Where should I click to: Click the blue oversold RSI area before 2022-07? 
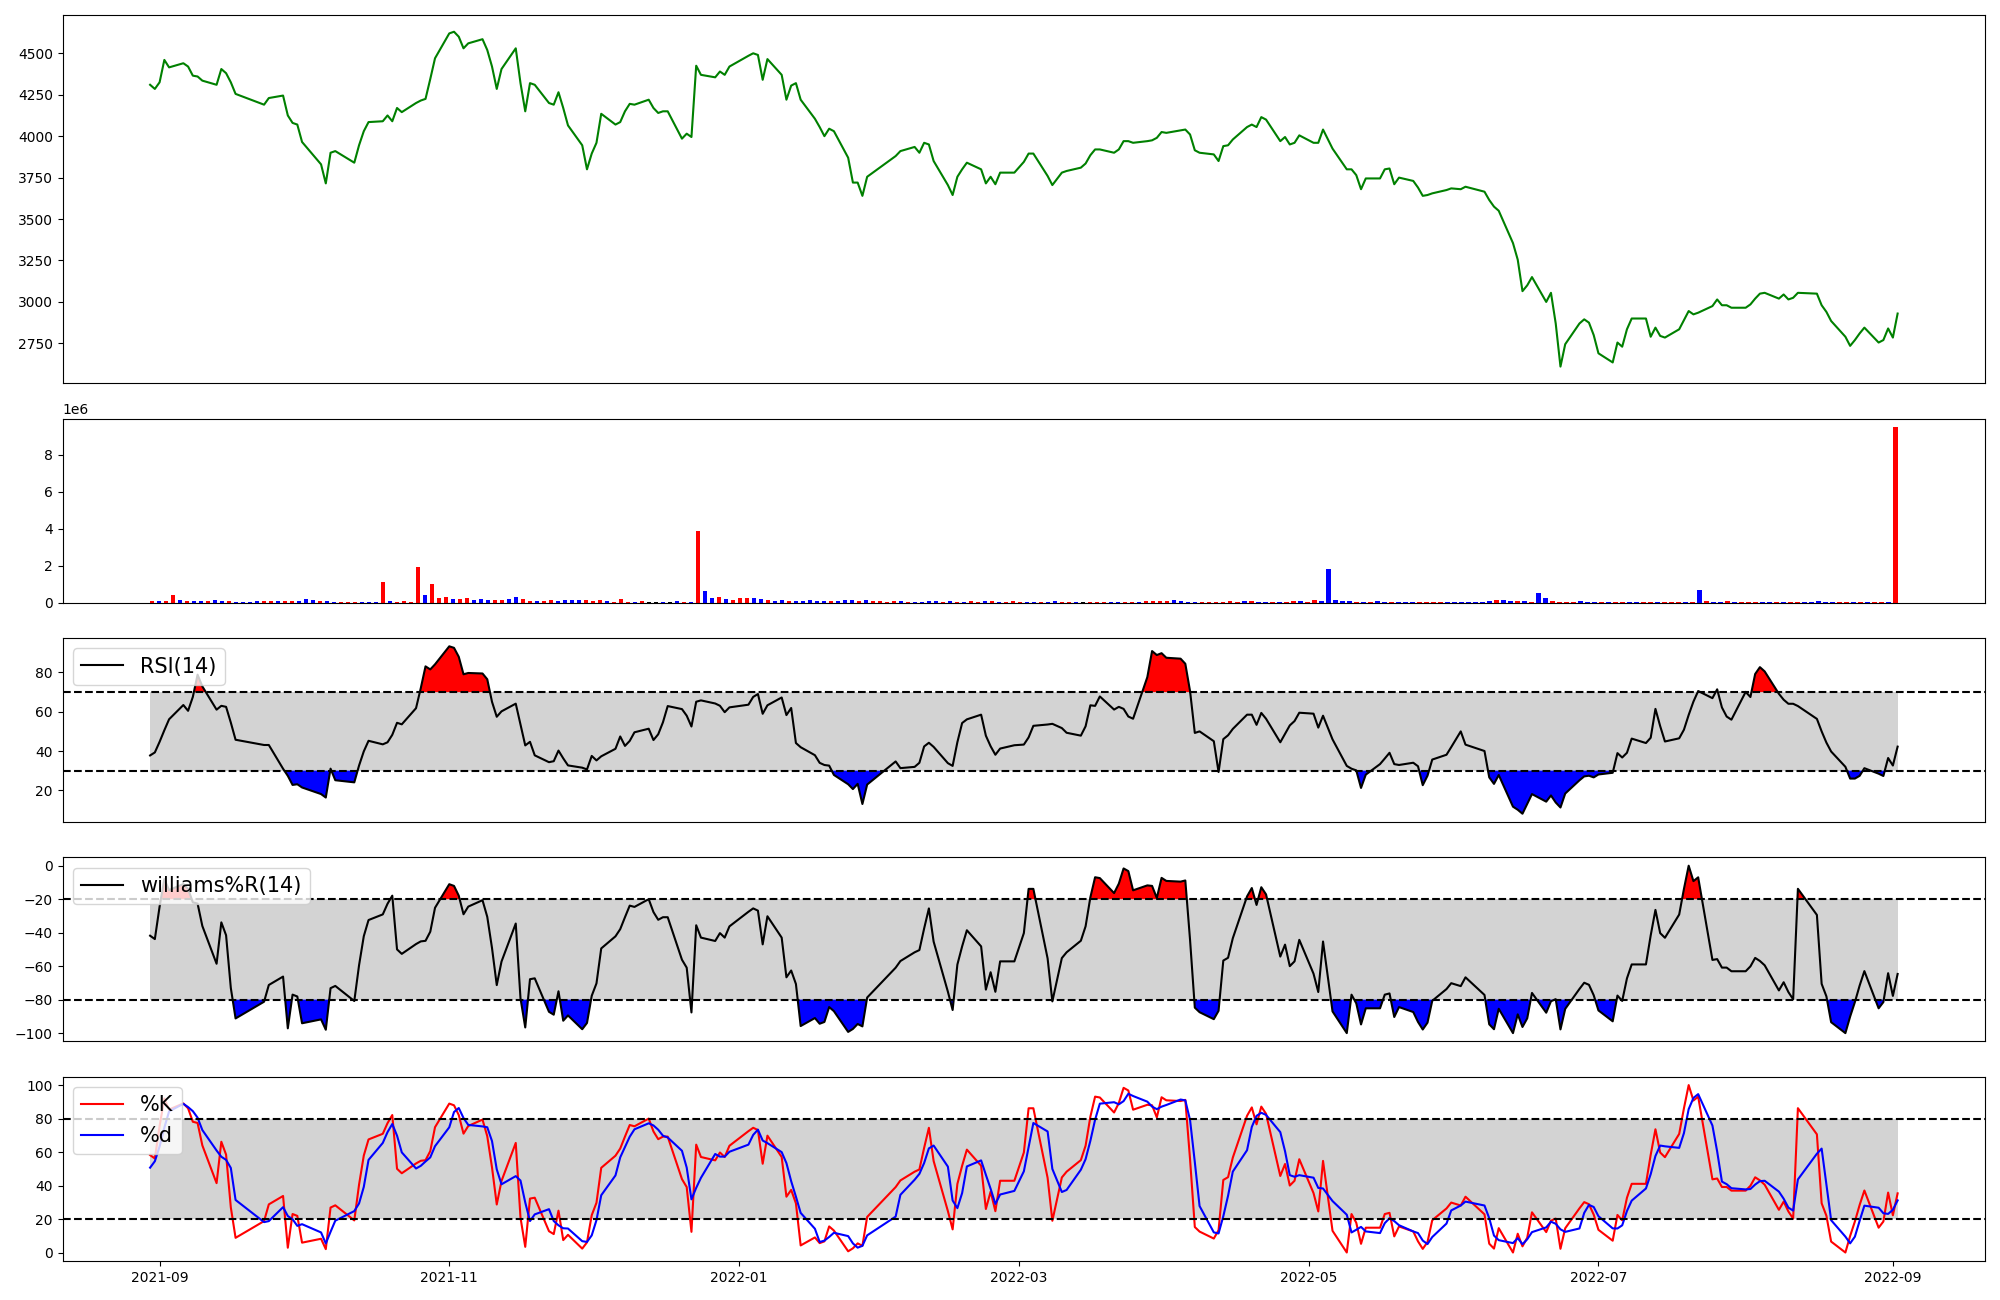[1530, 784]
